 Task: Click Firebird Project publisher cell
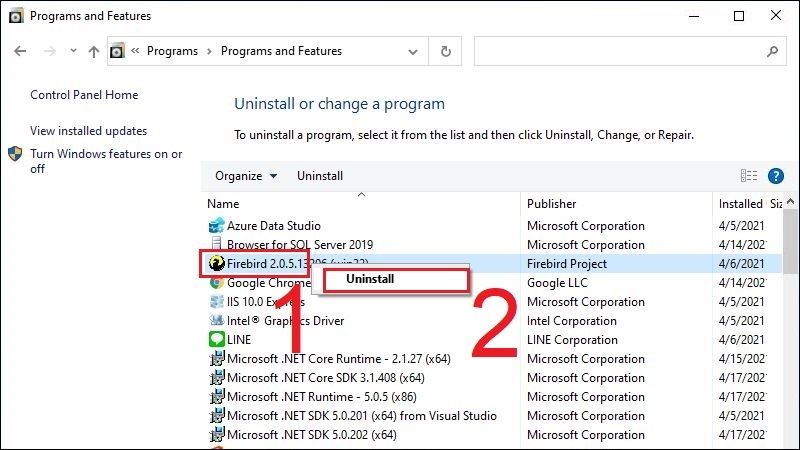pos(567,264)
